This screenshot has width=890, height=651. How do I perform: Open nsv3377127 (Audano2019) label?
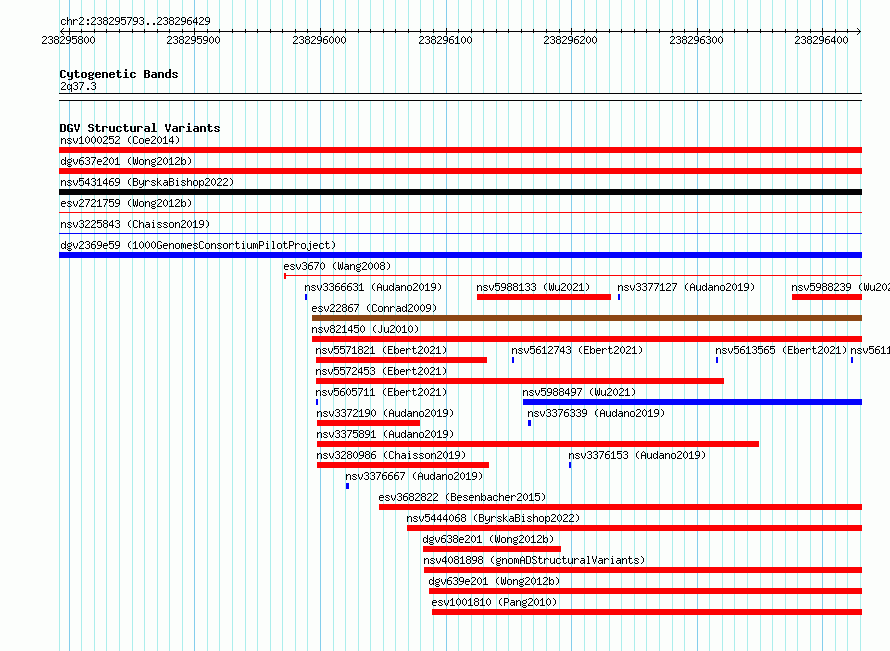click(x=686, y=287)
